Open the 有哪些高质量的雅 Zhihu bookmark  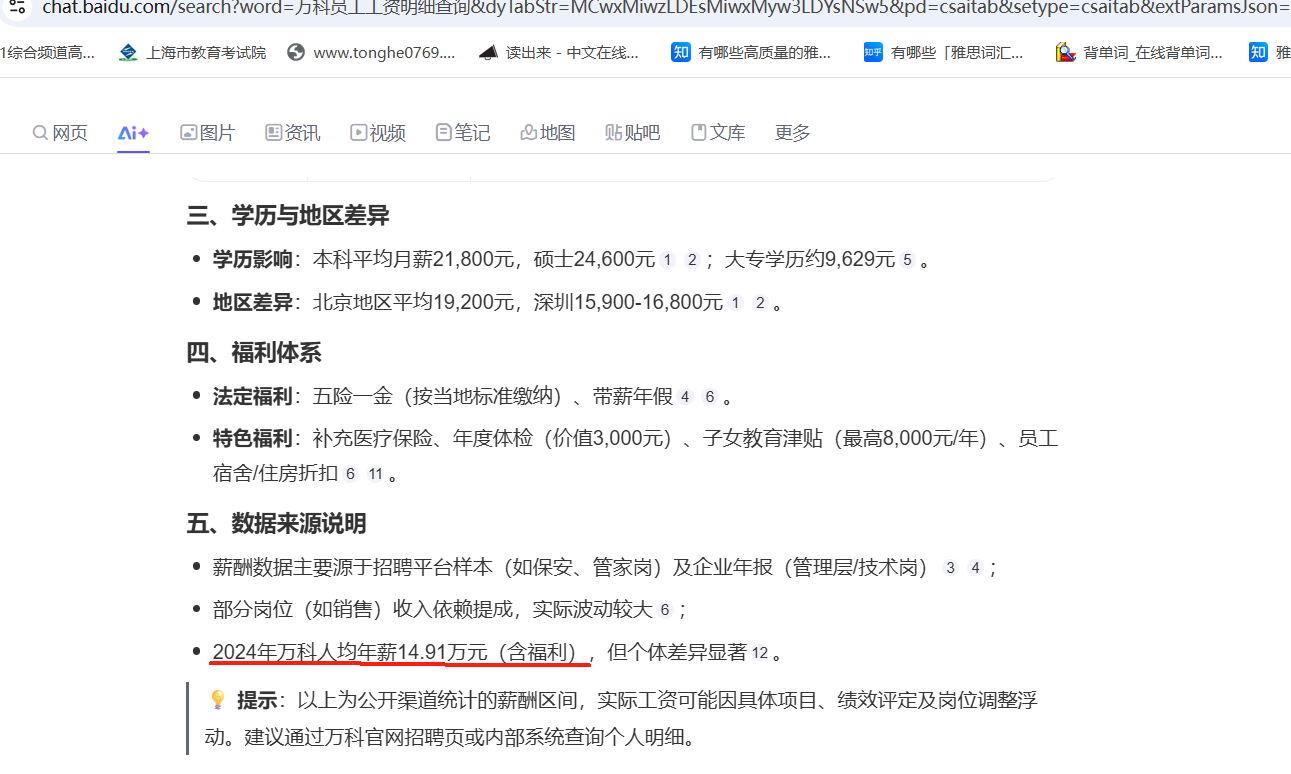click(751, 52)
